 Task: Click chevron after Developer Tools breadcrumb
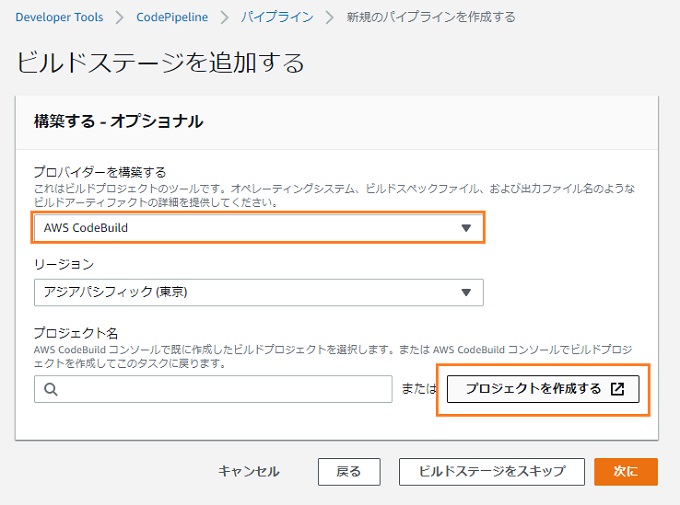pyautogui.click(x=120, y=17)
